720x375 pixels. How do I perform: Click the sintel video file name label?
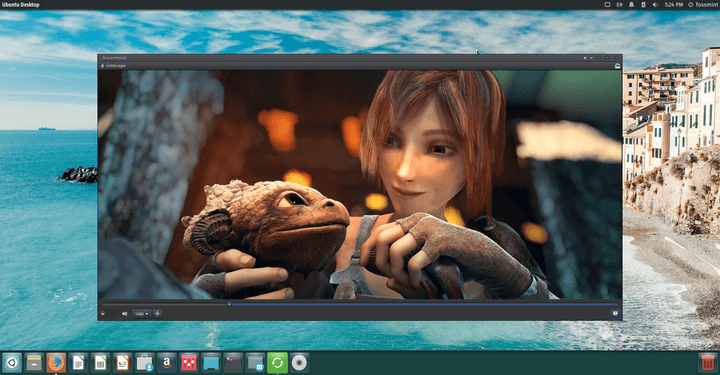(x=115, y=66)
